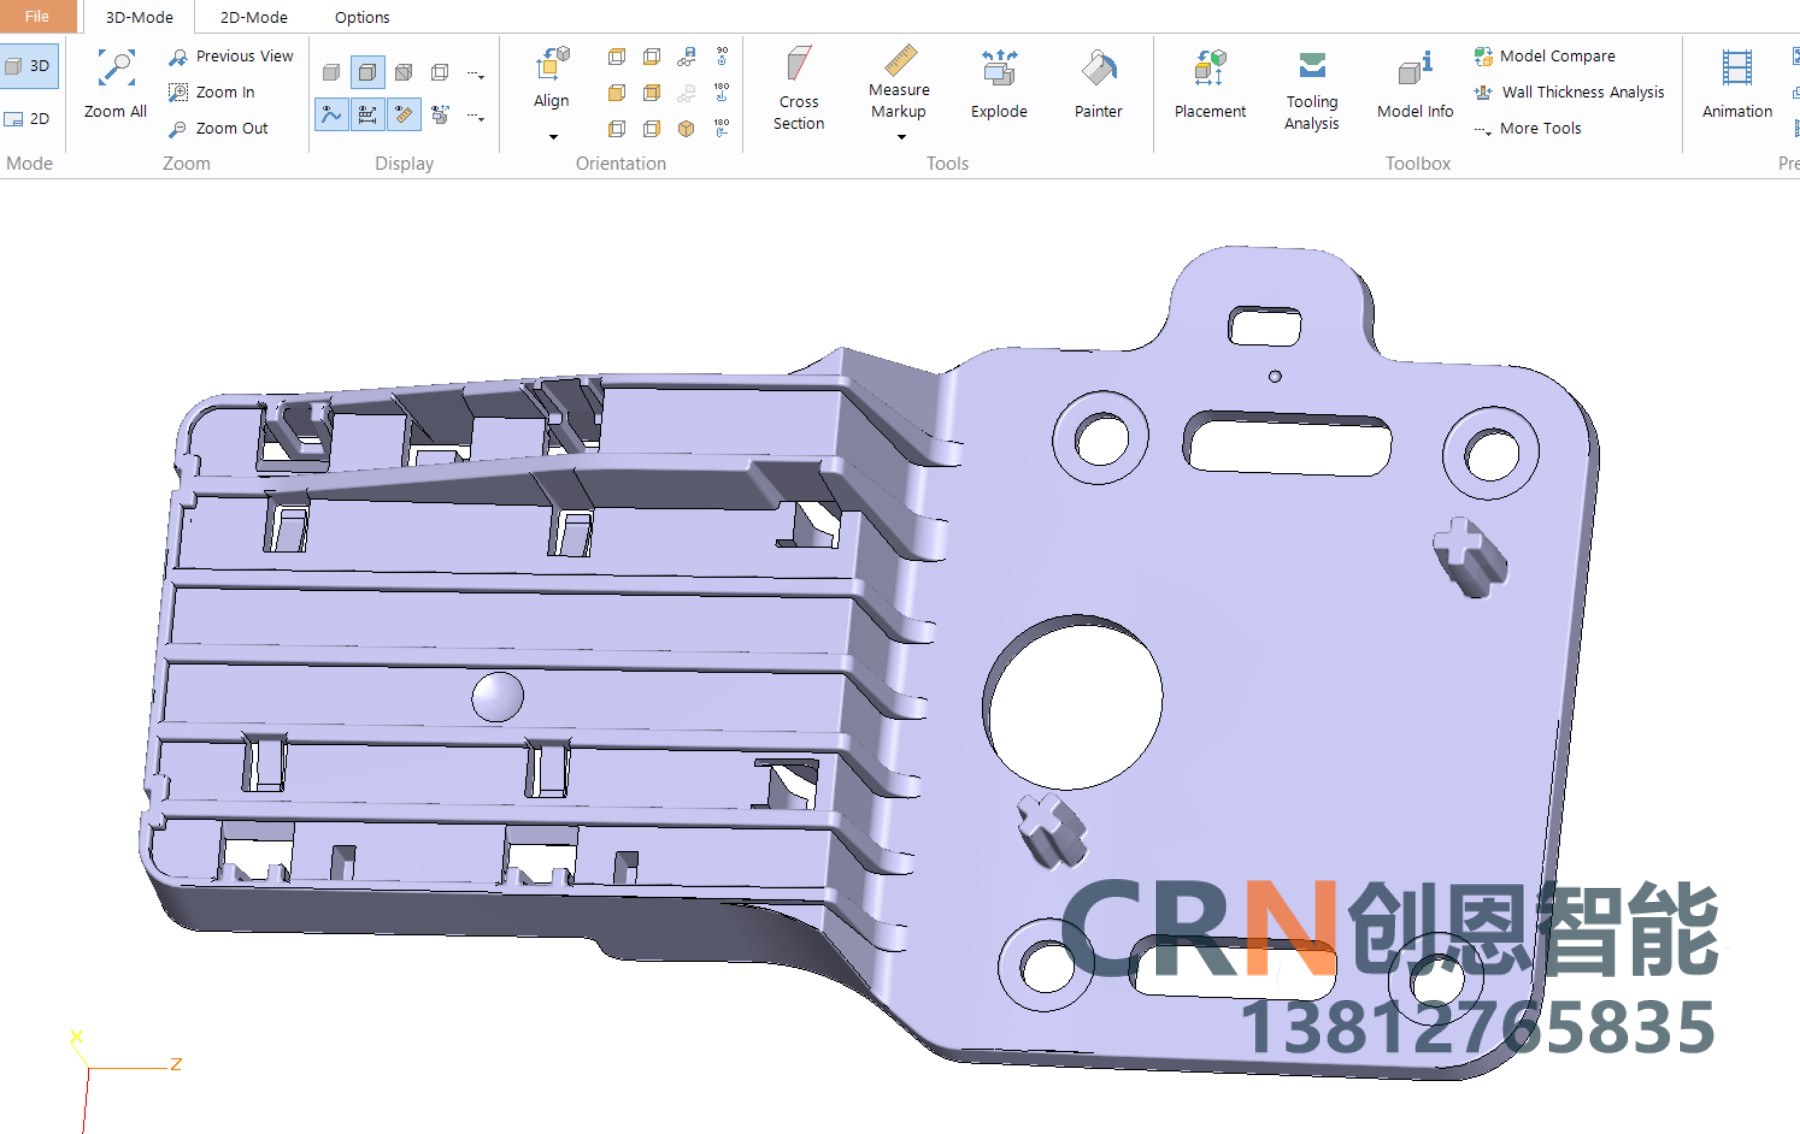Switch to isometric view cube icon
1800x1134 pixels.
pos(686,128)
